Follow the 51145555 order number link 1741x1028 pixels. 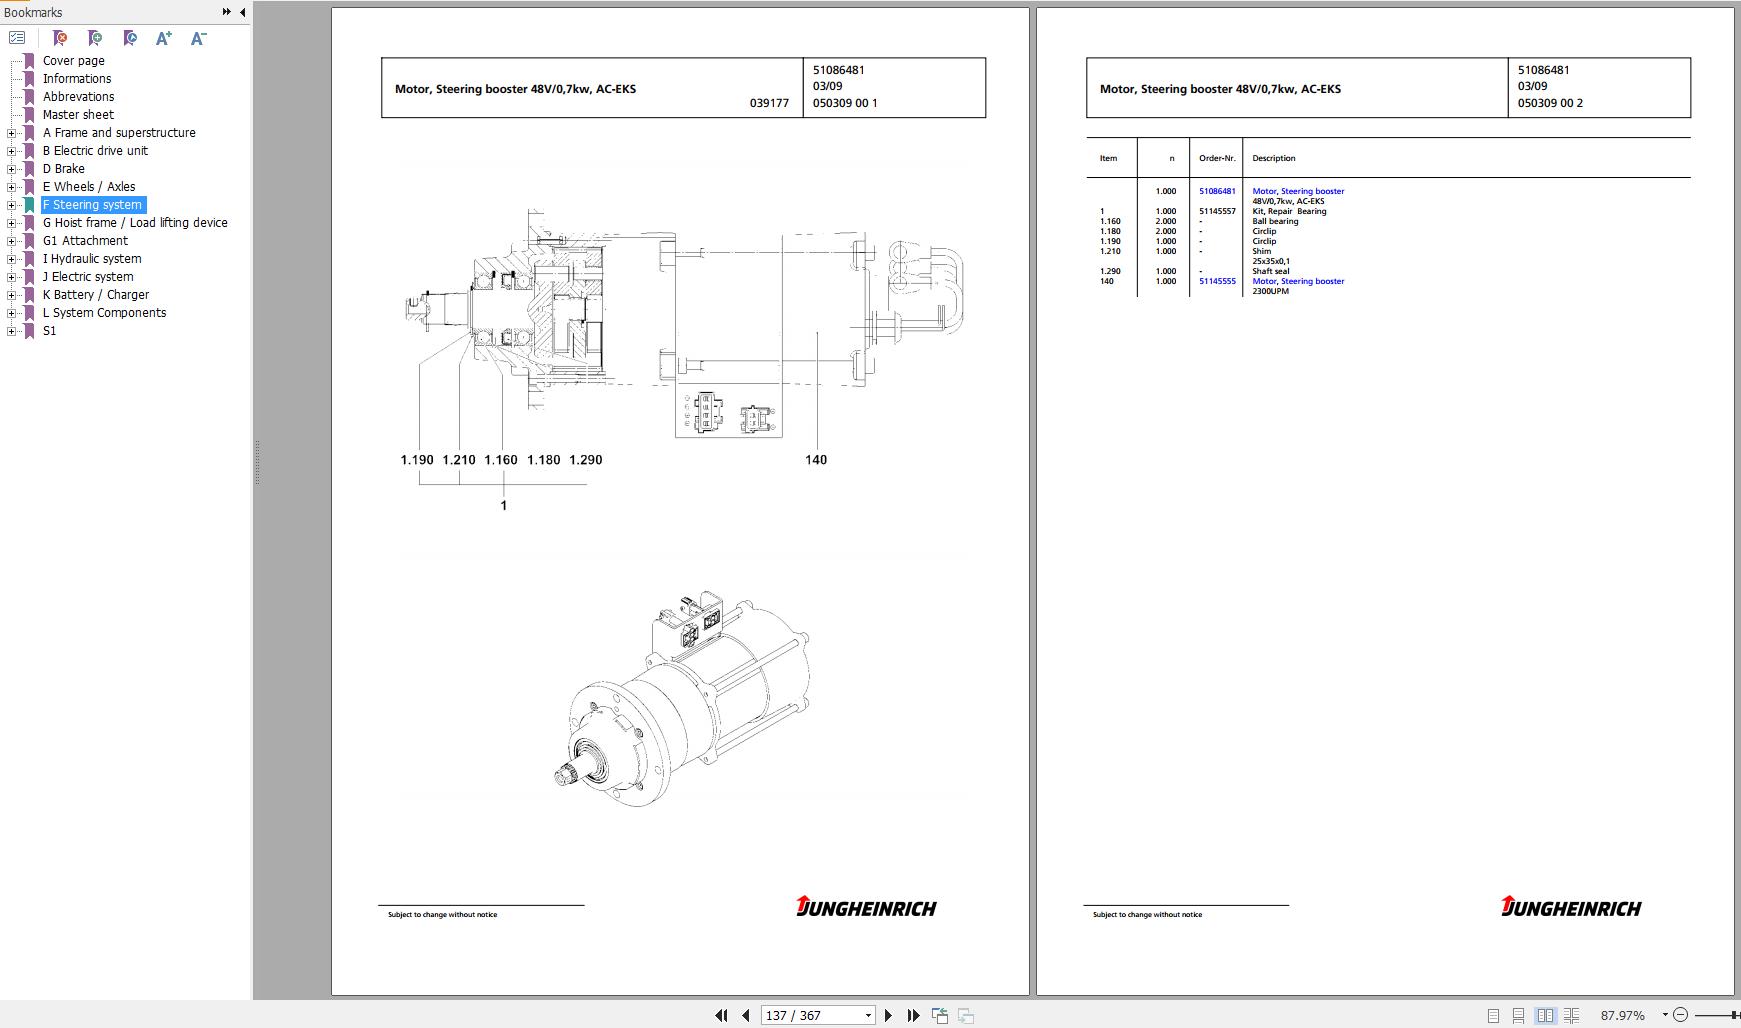pyautogui.click(x=1217, y=281)
